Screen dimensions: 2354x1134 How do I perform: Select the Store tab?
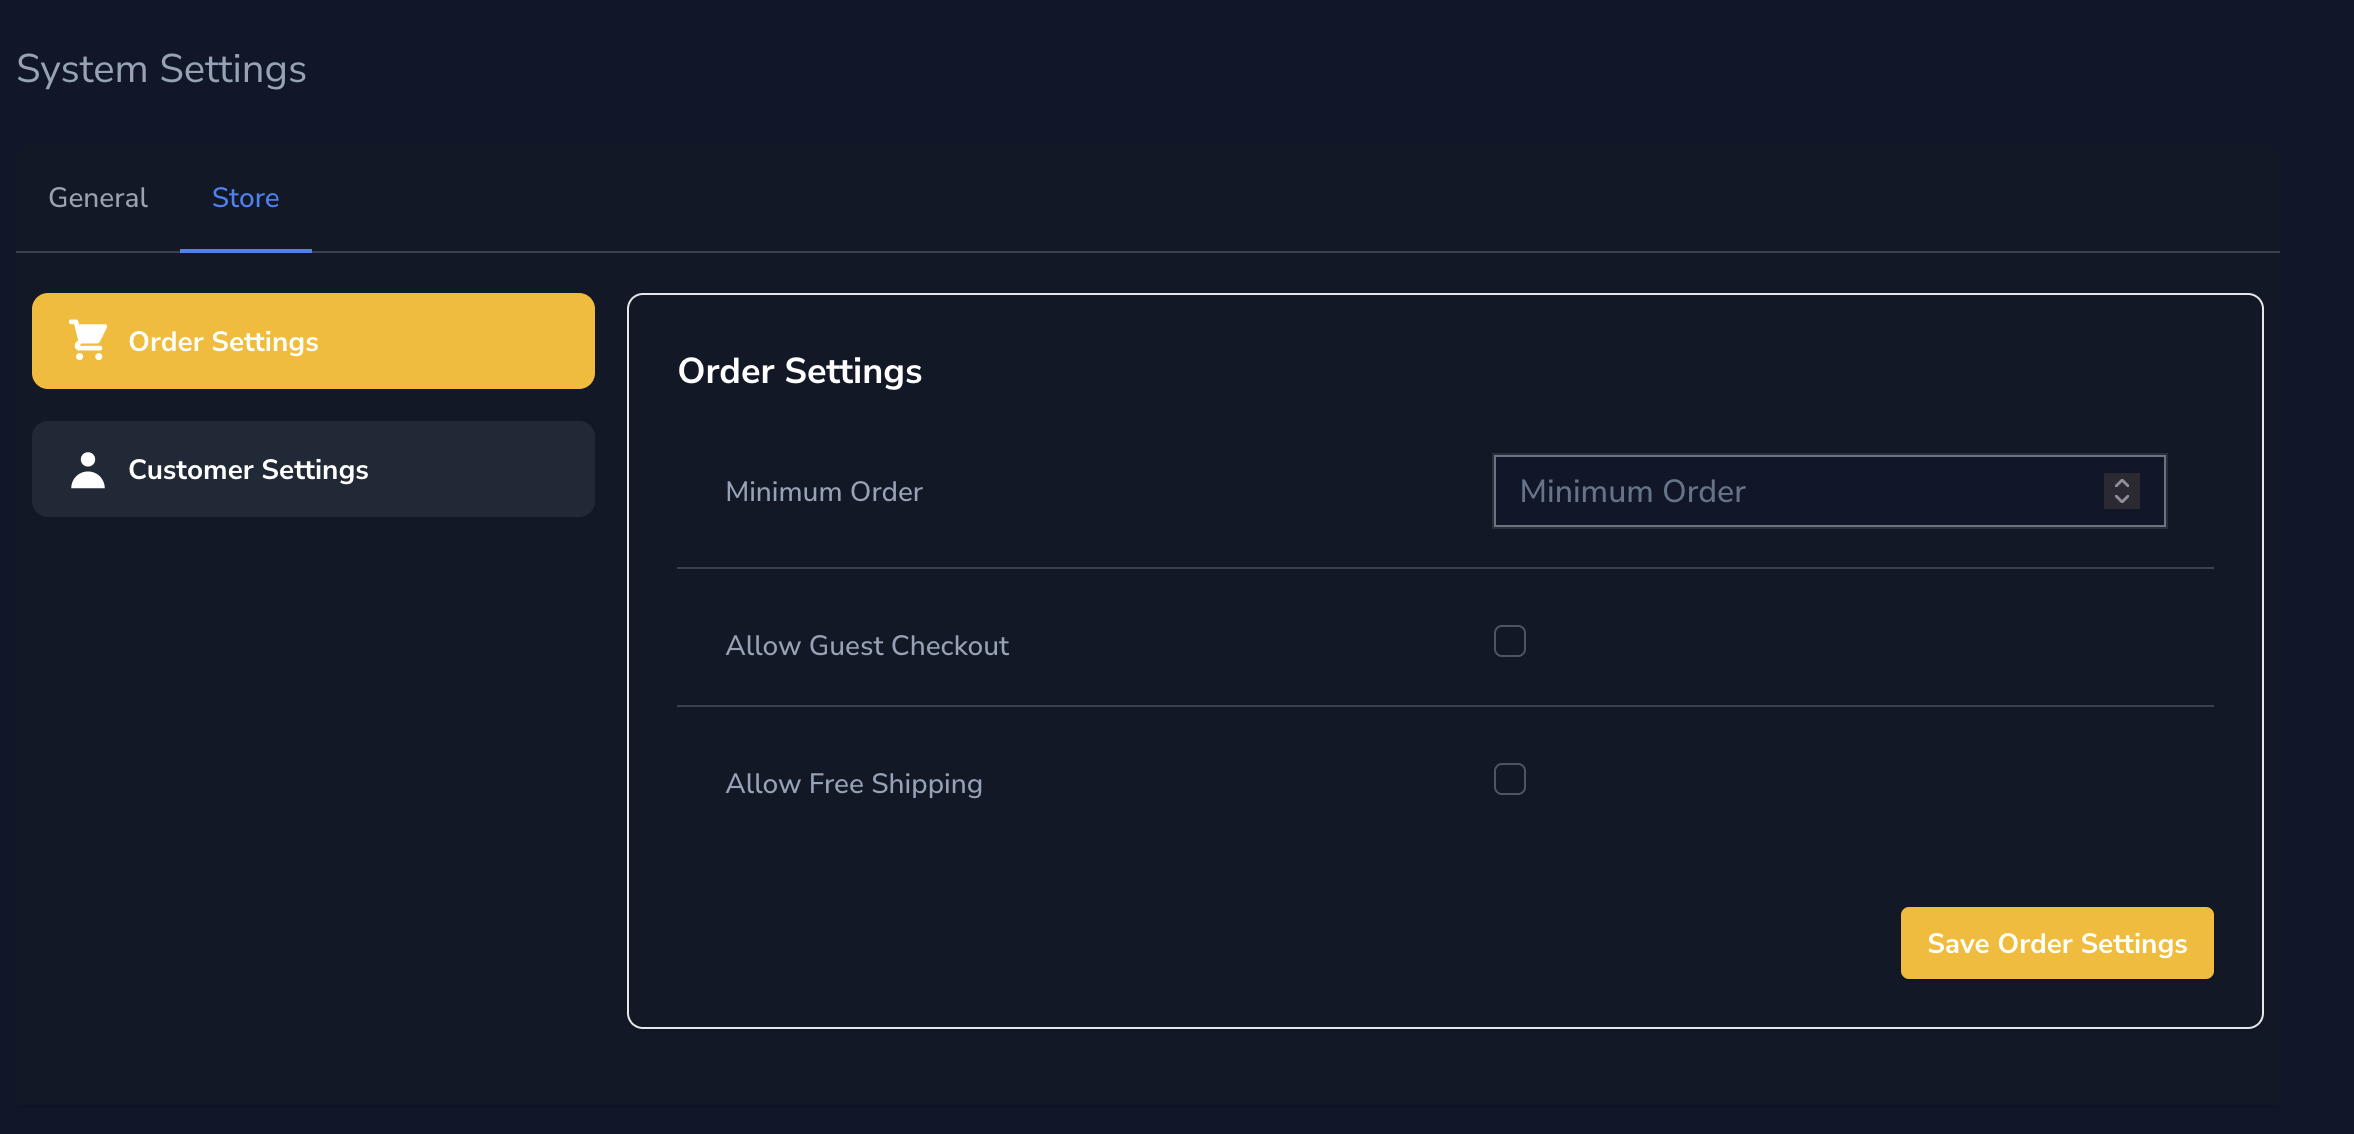coord(245,198)
